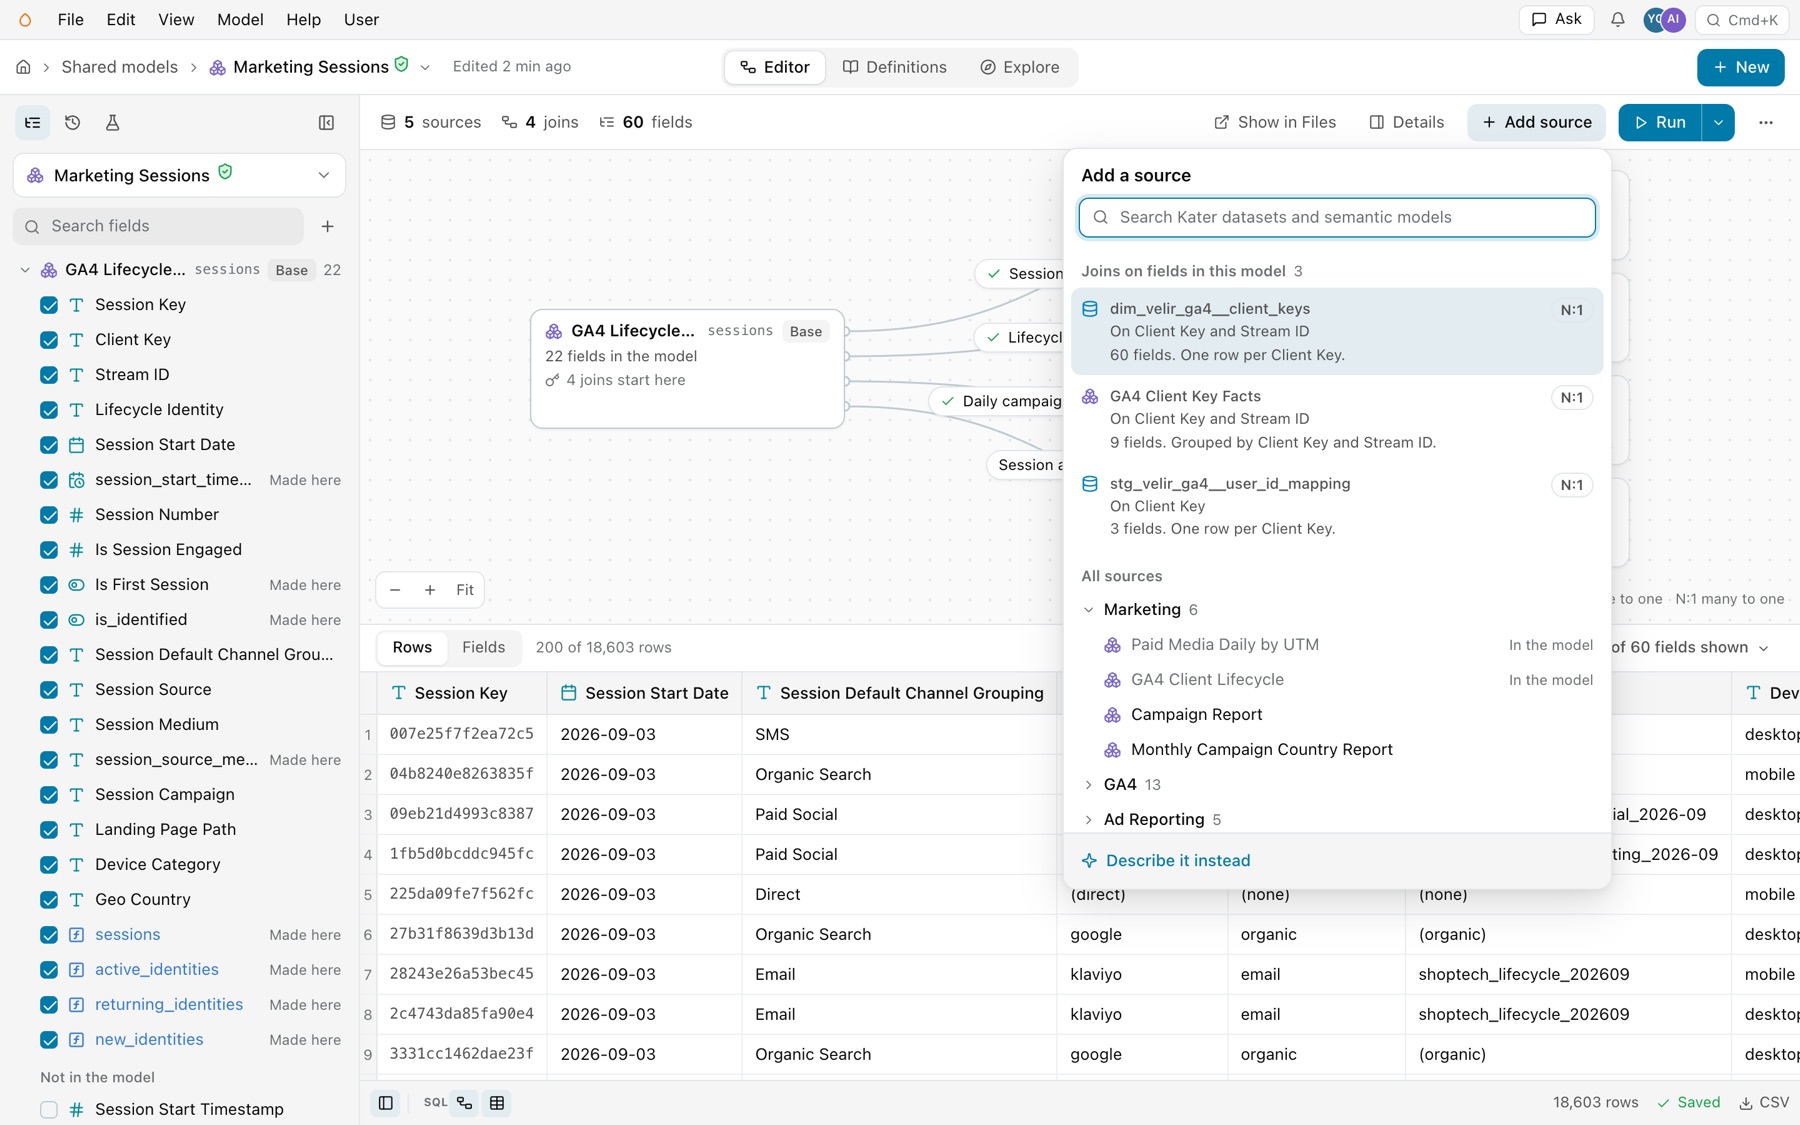The height and width of the screenshot is (1125, 1800).
Task: Open the version history clock icon
Action: click(72, 123)
